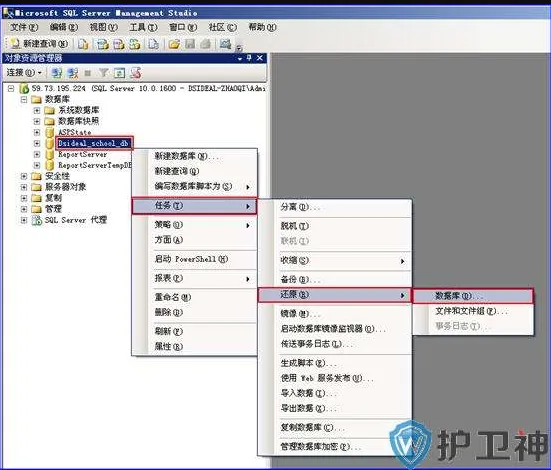Click the stop square icon in Object Explorer
The width and height of the screenshot is (551, 470).
(88, 73)
